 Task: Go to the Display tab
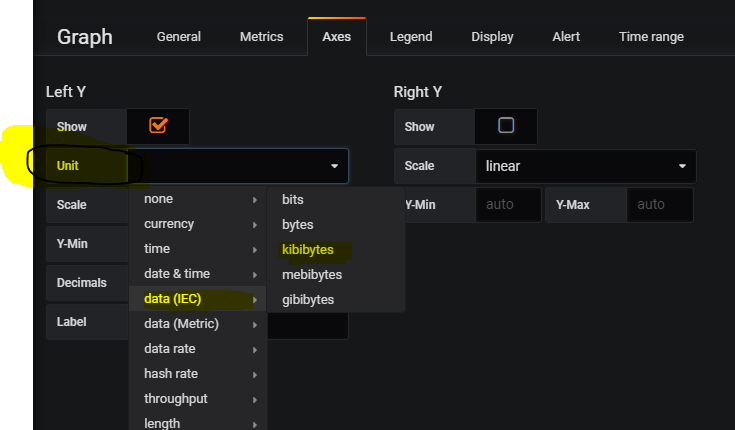click(492, 37)
